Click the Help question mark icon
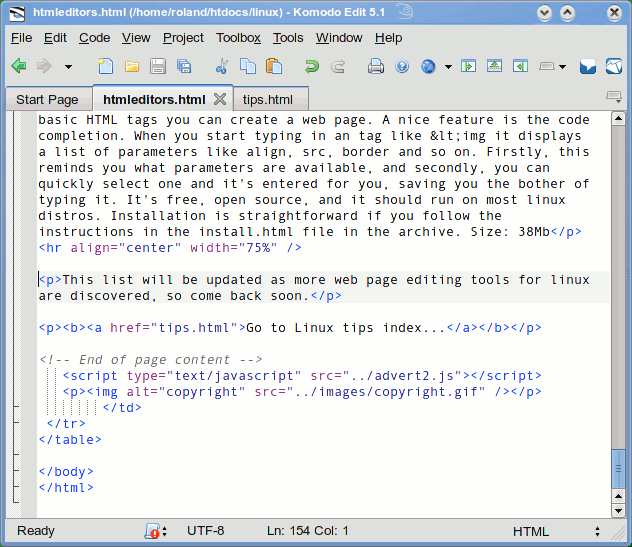Screen dimensions: 632x547 [402, 67]
